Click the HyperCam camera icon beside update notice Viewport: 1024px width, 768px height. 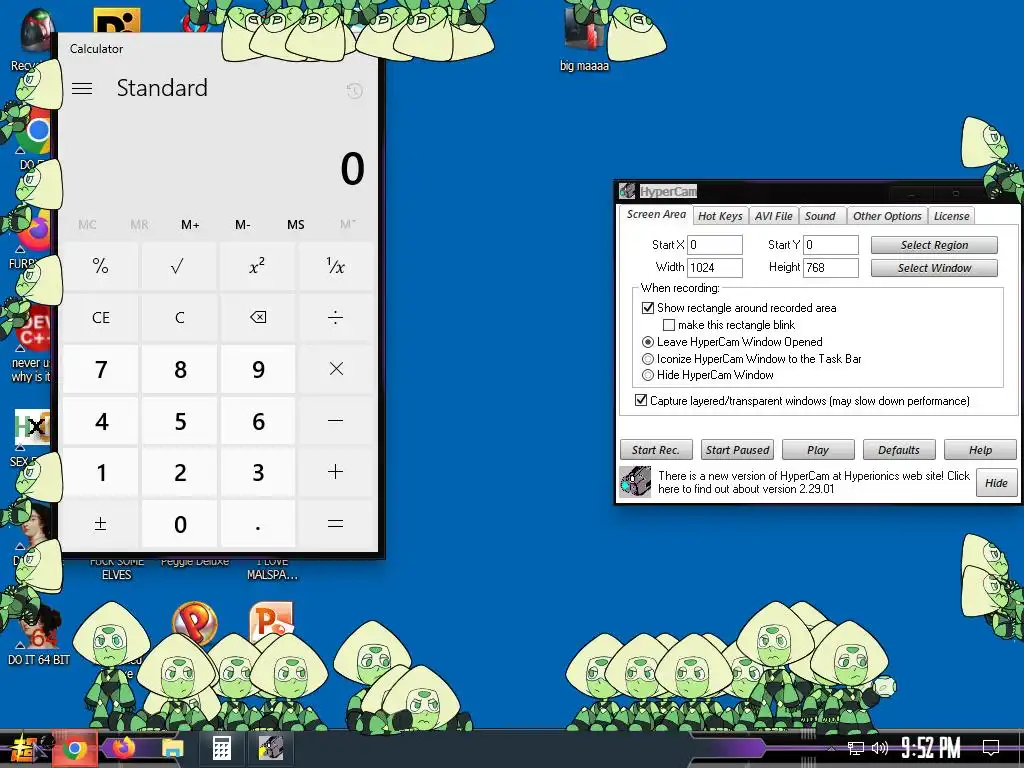coord(635,482)
